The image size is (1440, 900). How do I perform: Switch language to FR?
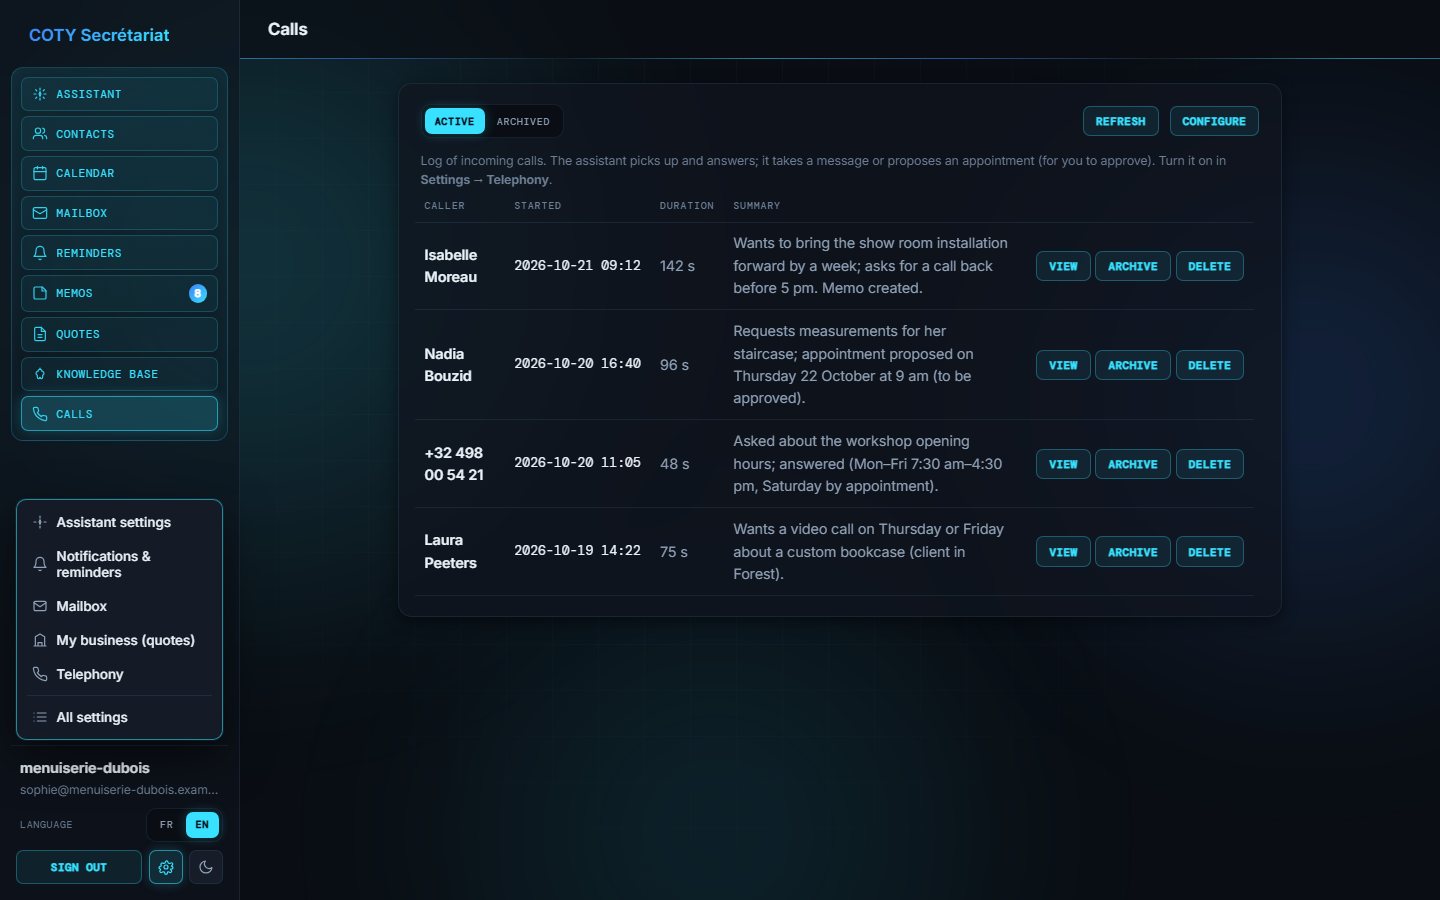tap(166, 825)
